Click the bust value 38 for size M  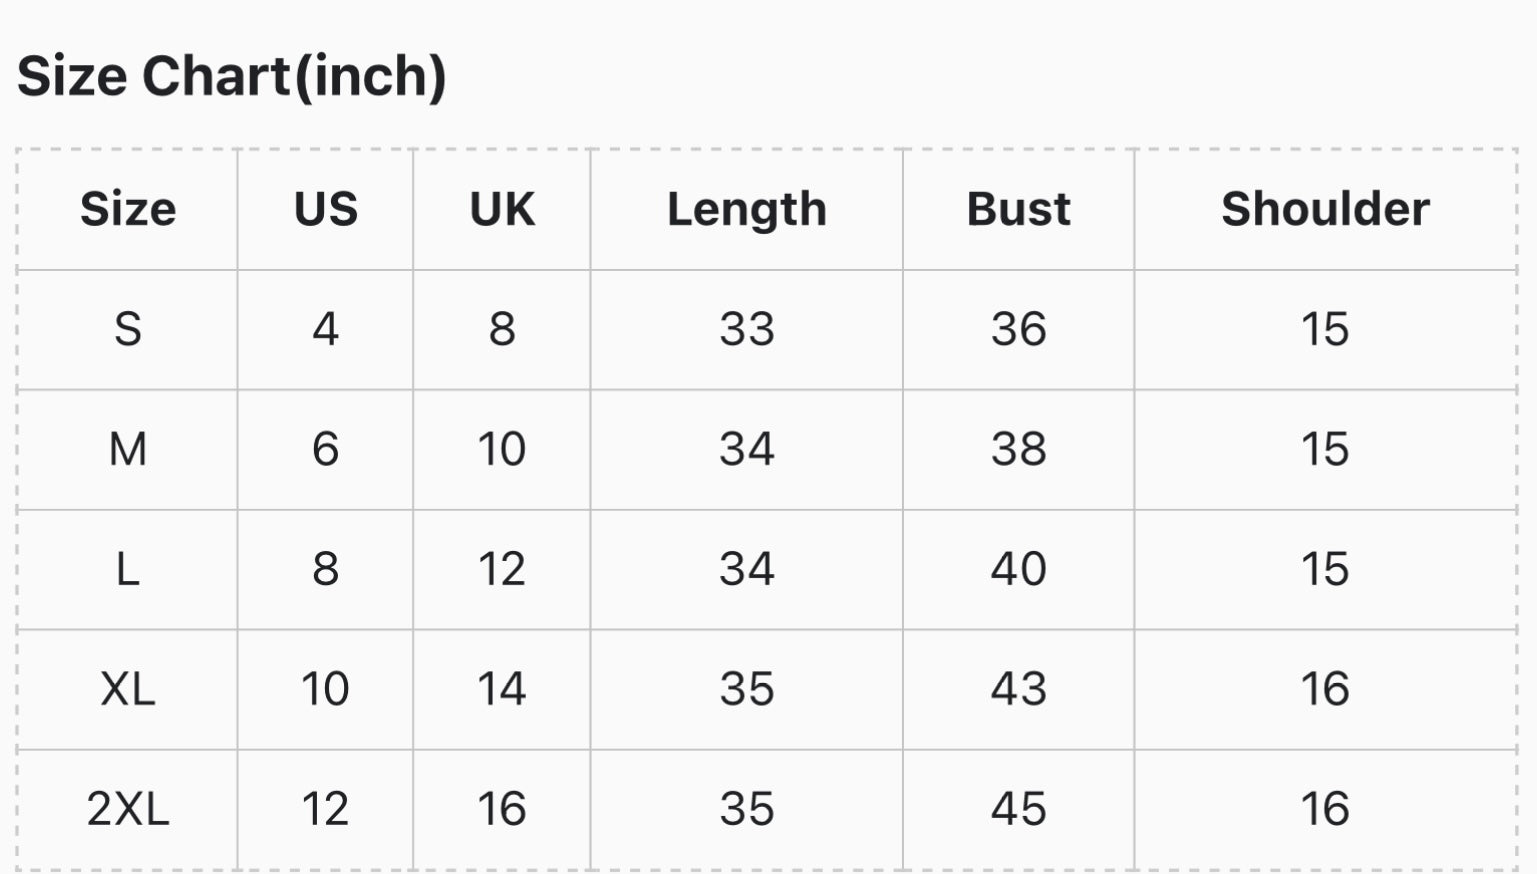1018,449
